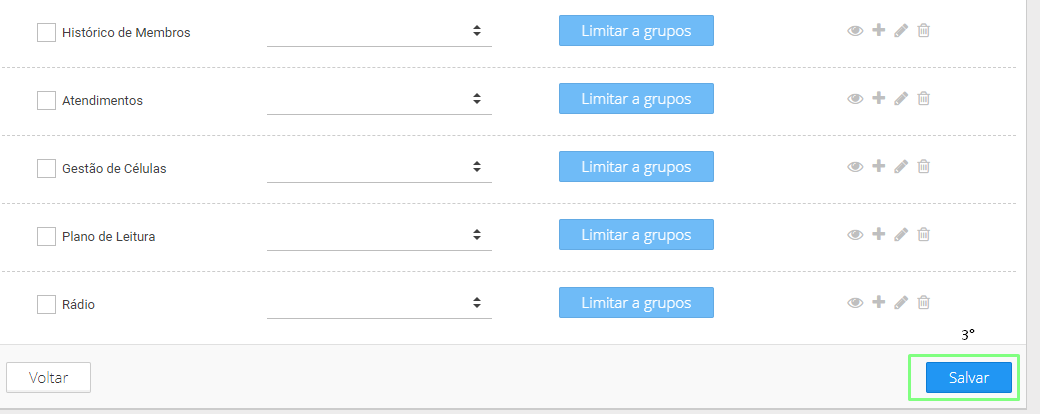Click Limitar a grupos for Atendimentos
The height and width of the screenshot is (414, 1040).
pyautogui.click(x=636, y=99)
